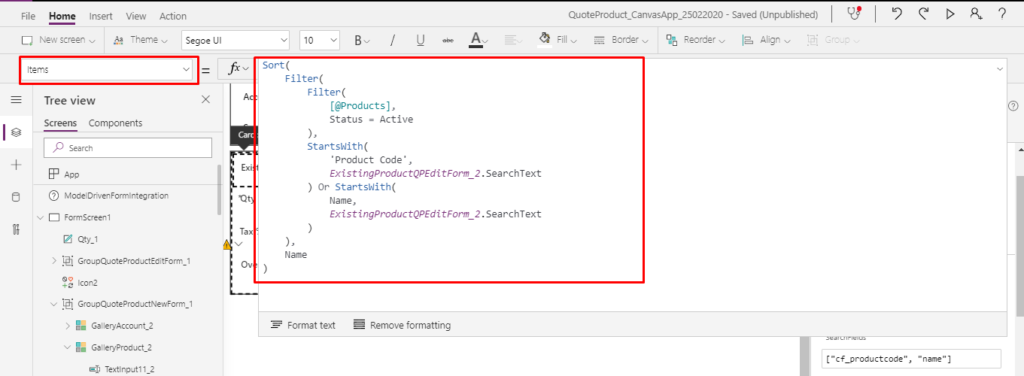This screenshot has width=1024, height=376.
Task: Preview the app with Play icon
Action: (950, 14)
